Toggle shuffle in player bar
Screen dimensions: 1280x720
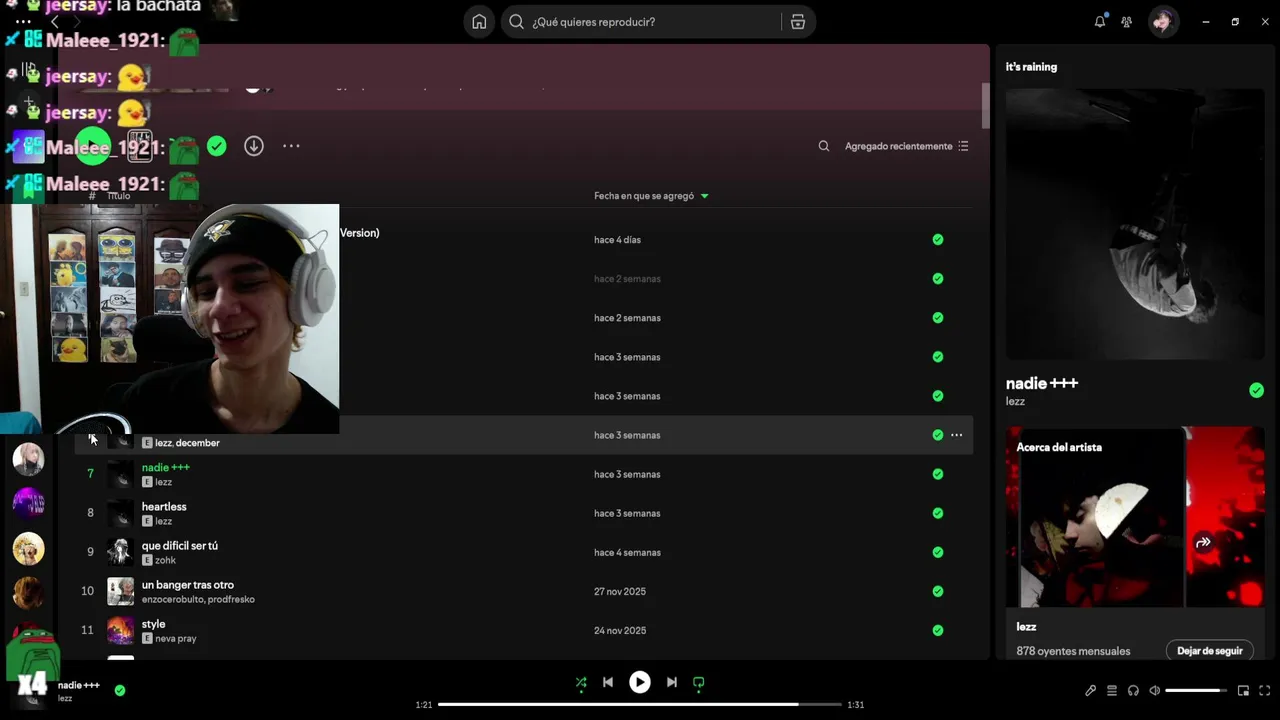581,682
